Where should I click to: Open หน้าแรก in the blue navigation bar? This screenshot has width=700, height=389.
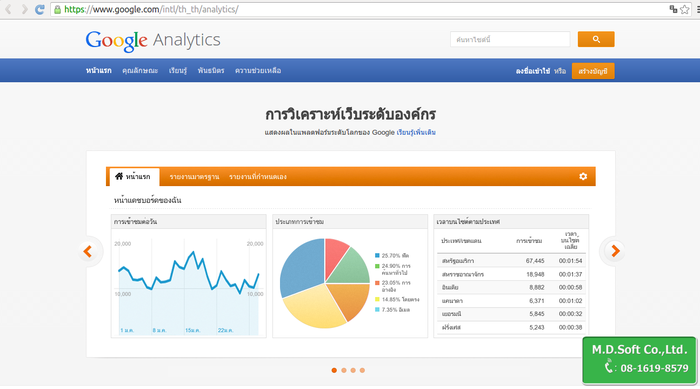[x=99, y=71]
